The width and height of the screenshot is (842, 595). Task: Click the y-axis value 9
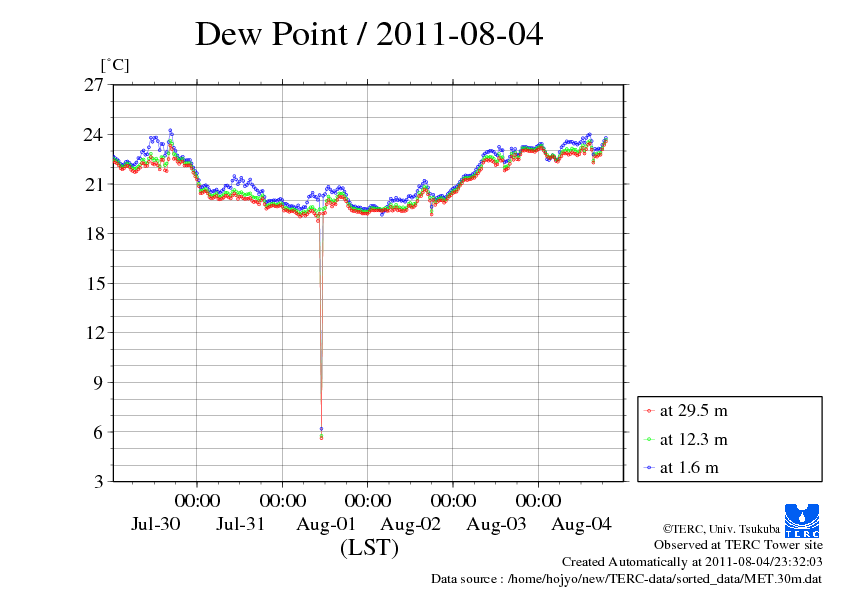pyautogui.click(x=98, y=382)
